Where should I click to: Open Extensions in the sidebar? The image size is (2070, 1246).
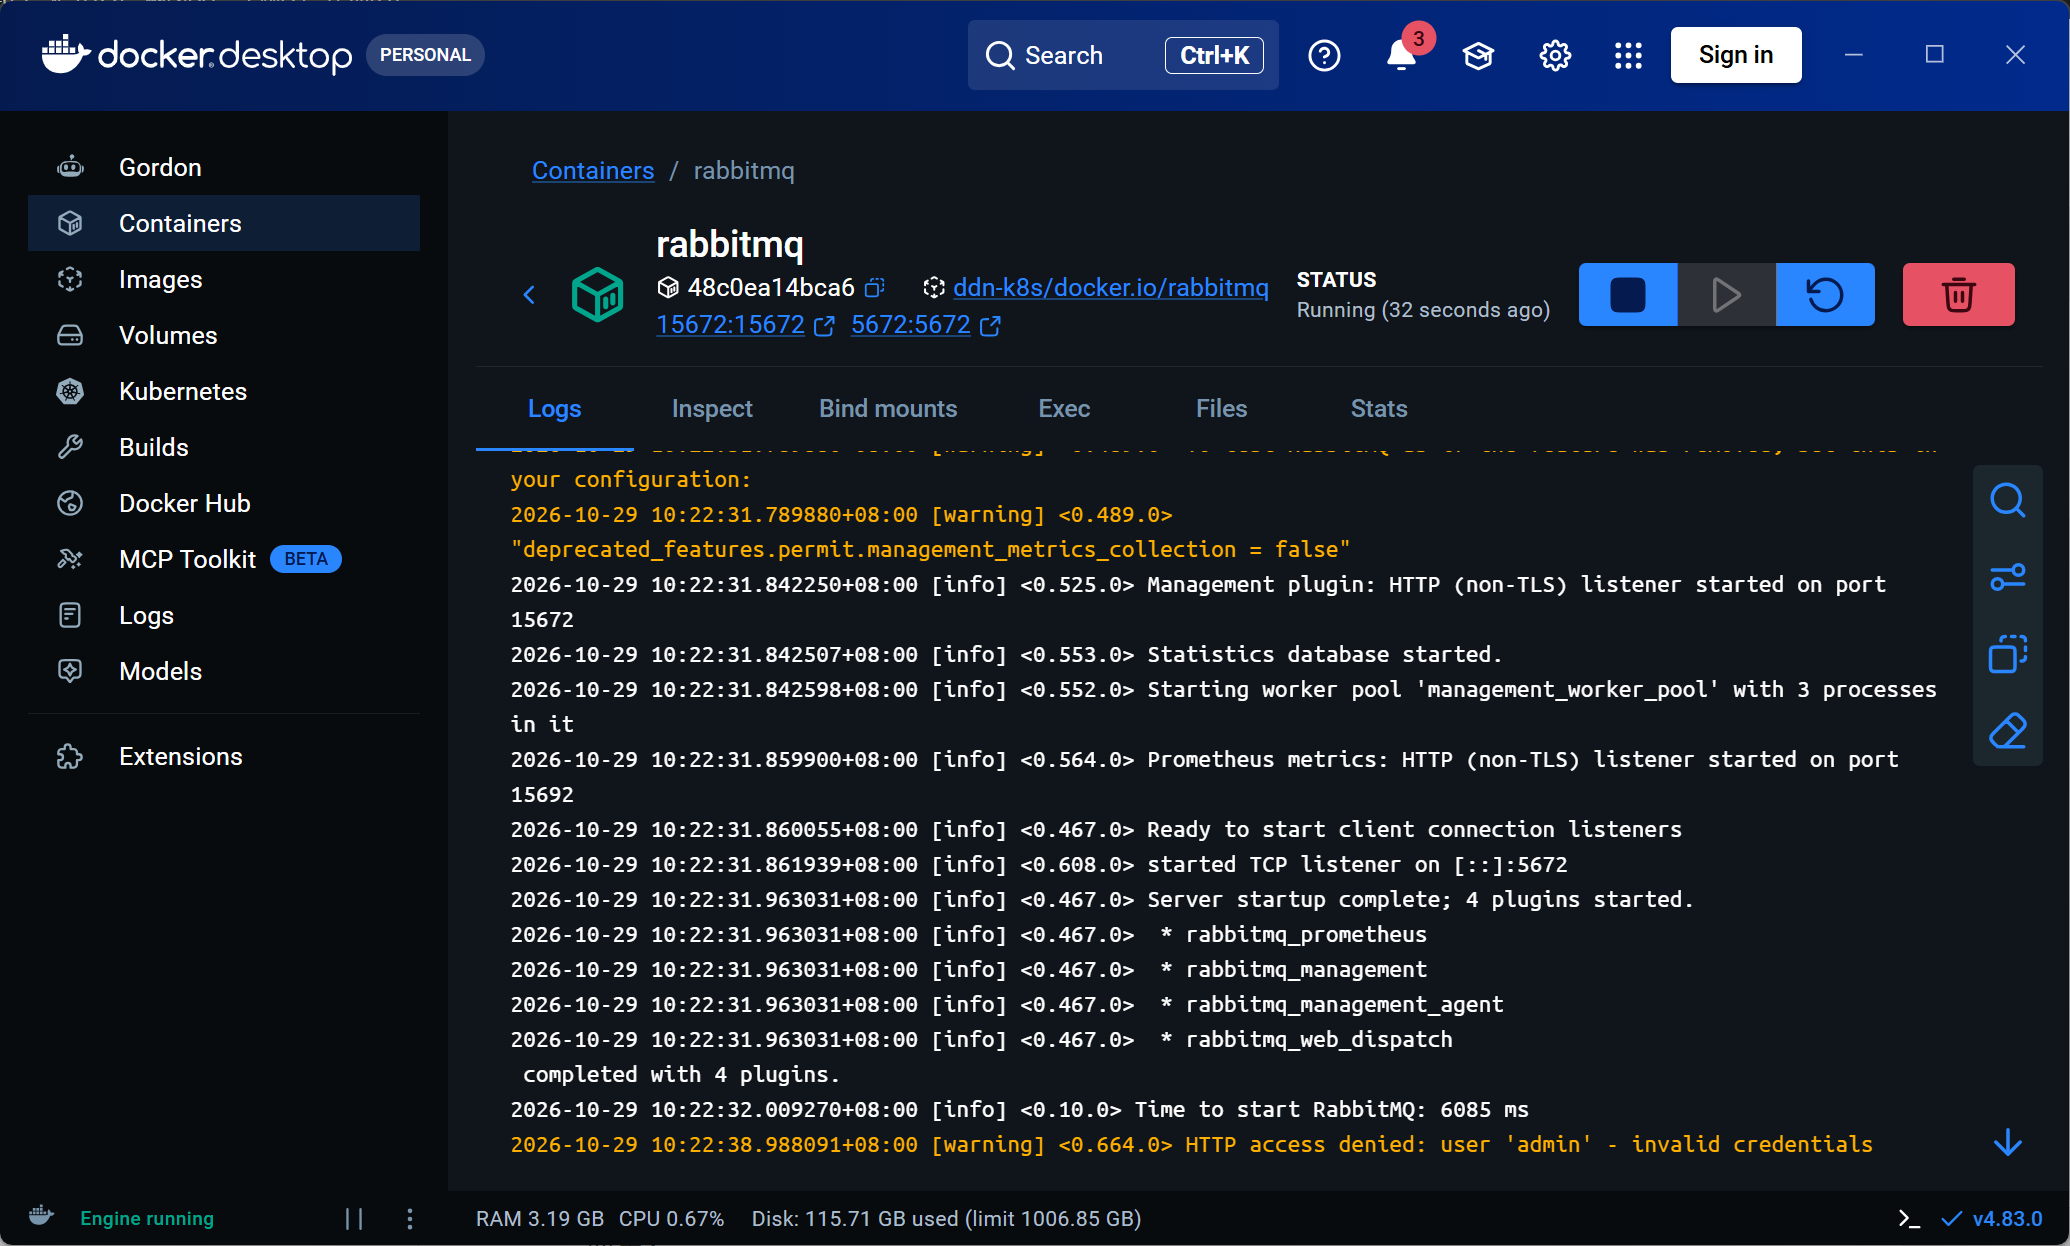(224, 756)
